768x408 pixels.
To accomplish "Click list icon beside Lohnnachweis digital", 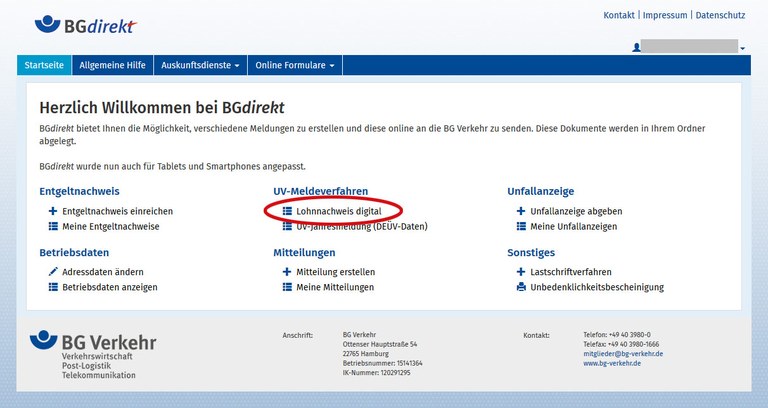I will pyautogui.click(x=287, y=211).
